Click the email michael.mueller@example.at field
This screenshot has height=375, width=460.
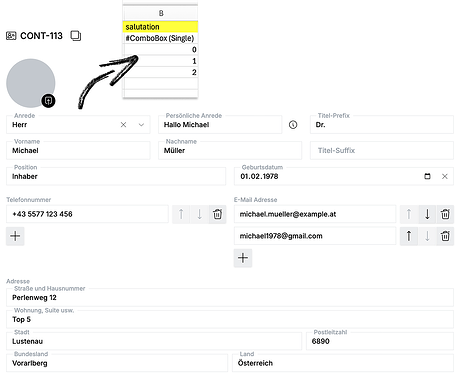315,214
